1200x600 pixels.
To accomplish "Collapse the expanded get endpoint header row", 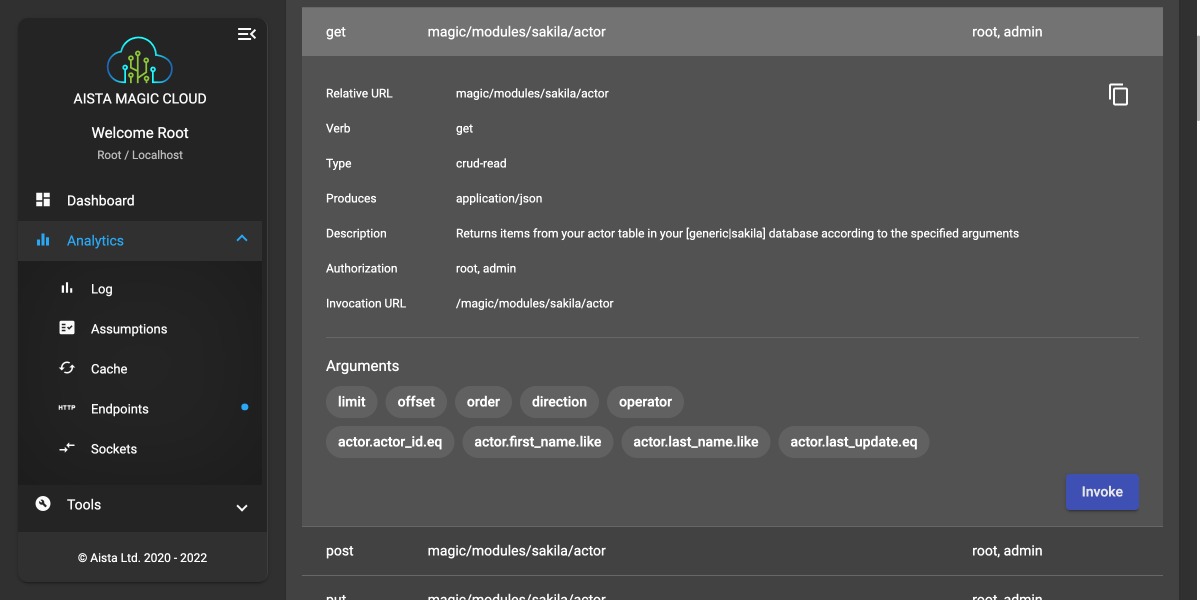I will (732, 32).
